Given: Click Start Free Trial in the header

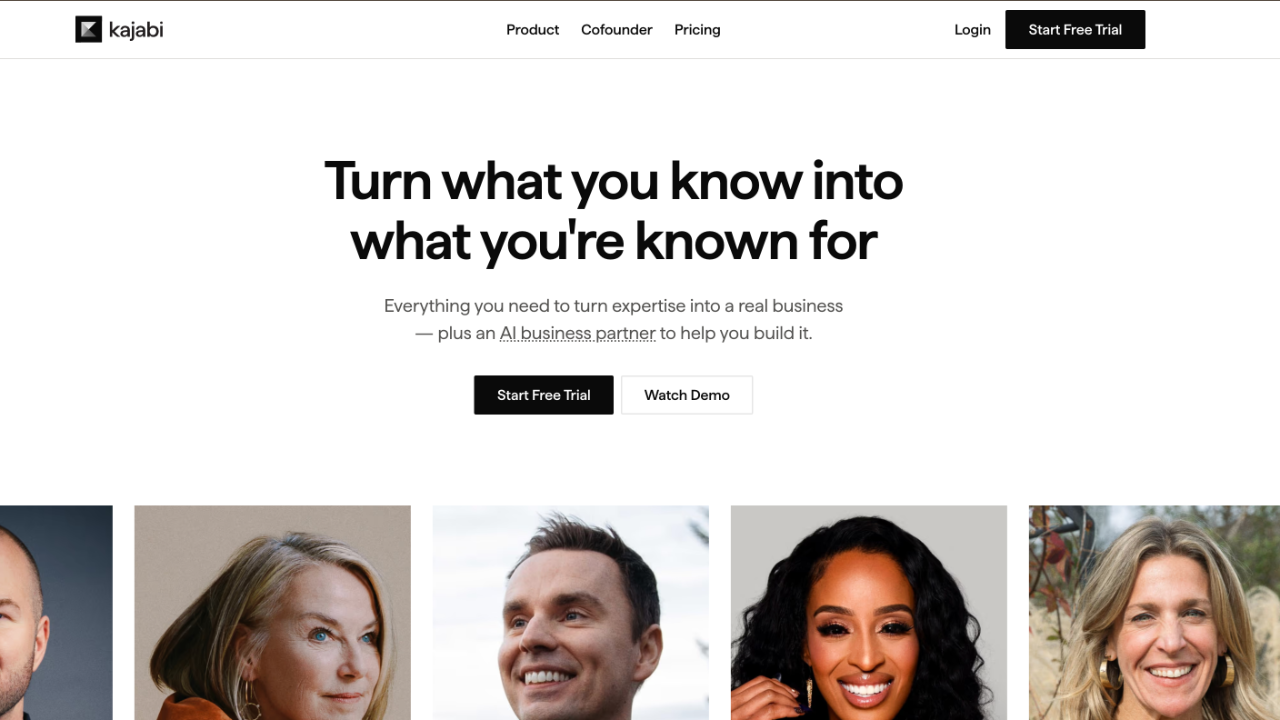Looking at the screenshot, I should click(1075, 30).
